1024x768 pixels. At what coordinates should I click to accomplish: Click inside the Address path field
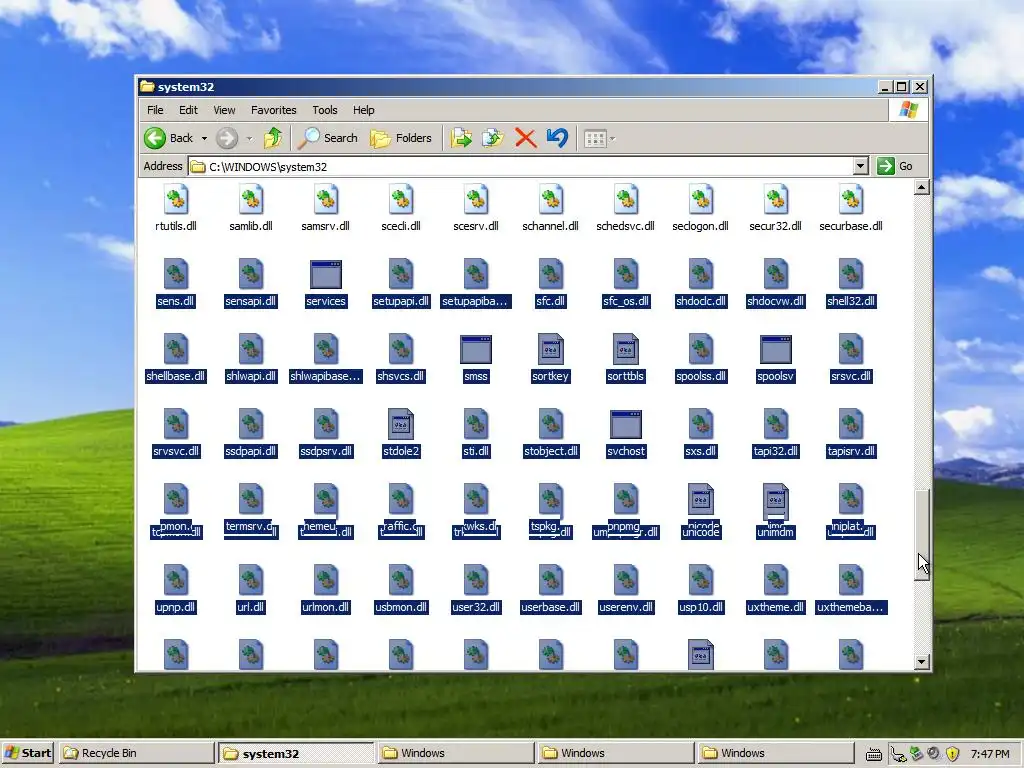(520, 167)
